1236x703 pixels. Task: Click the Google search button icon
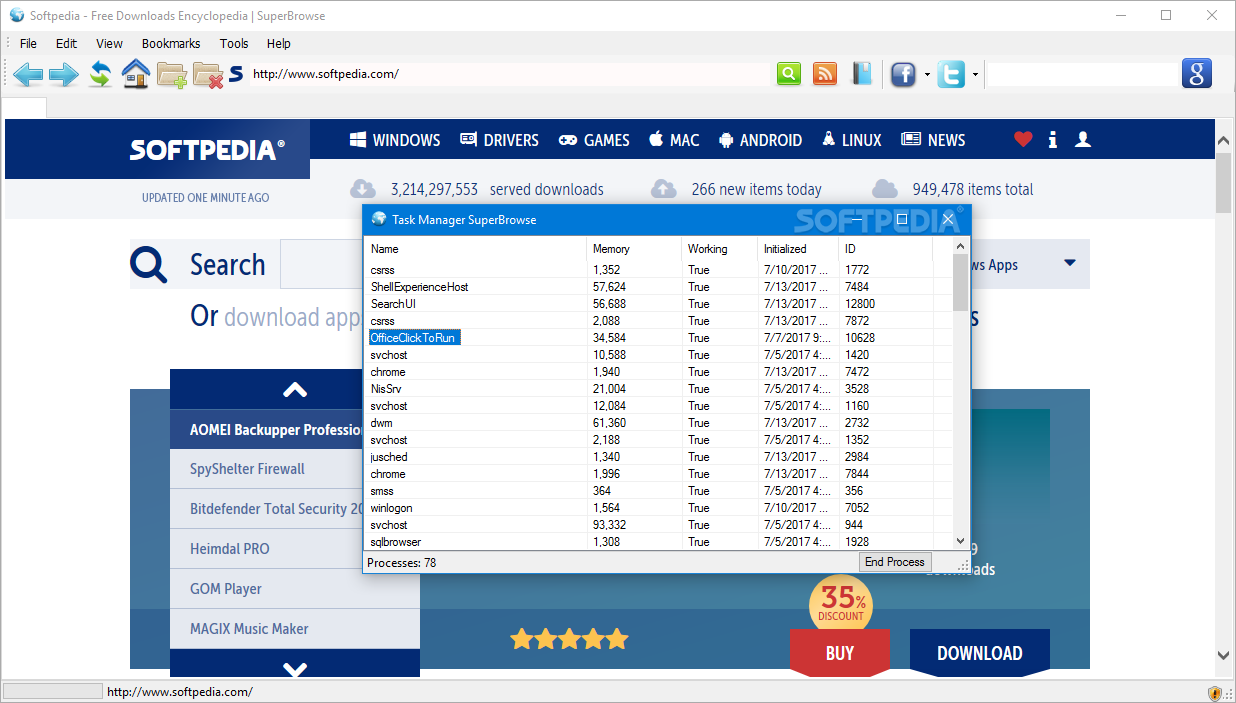coord(1197,73)
